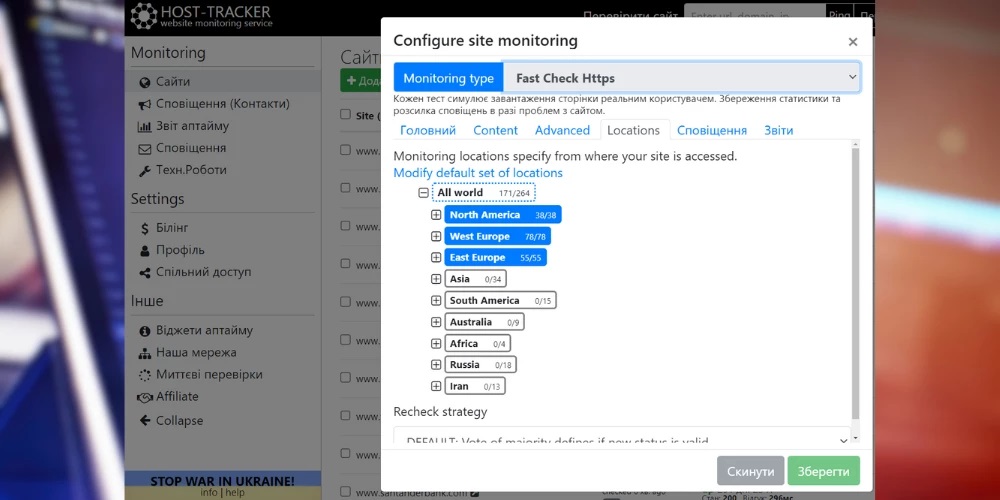Click the wrench icon for Техн.Роботи
The height and width of the screenshot is (500, 1000).
point(145,170)
